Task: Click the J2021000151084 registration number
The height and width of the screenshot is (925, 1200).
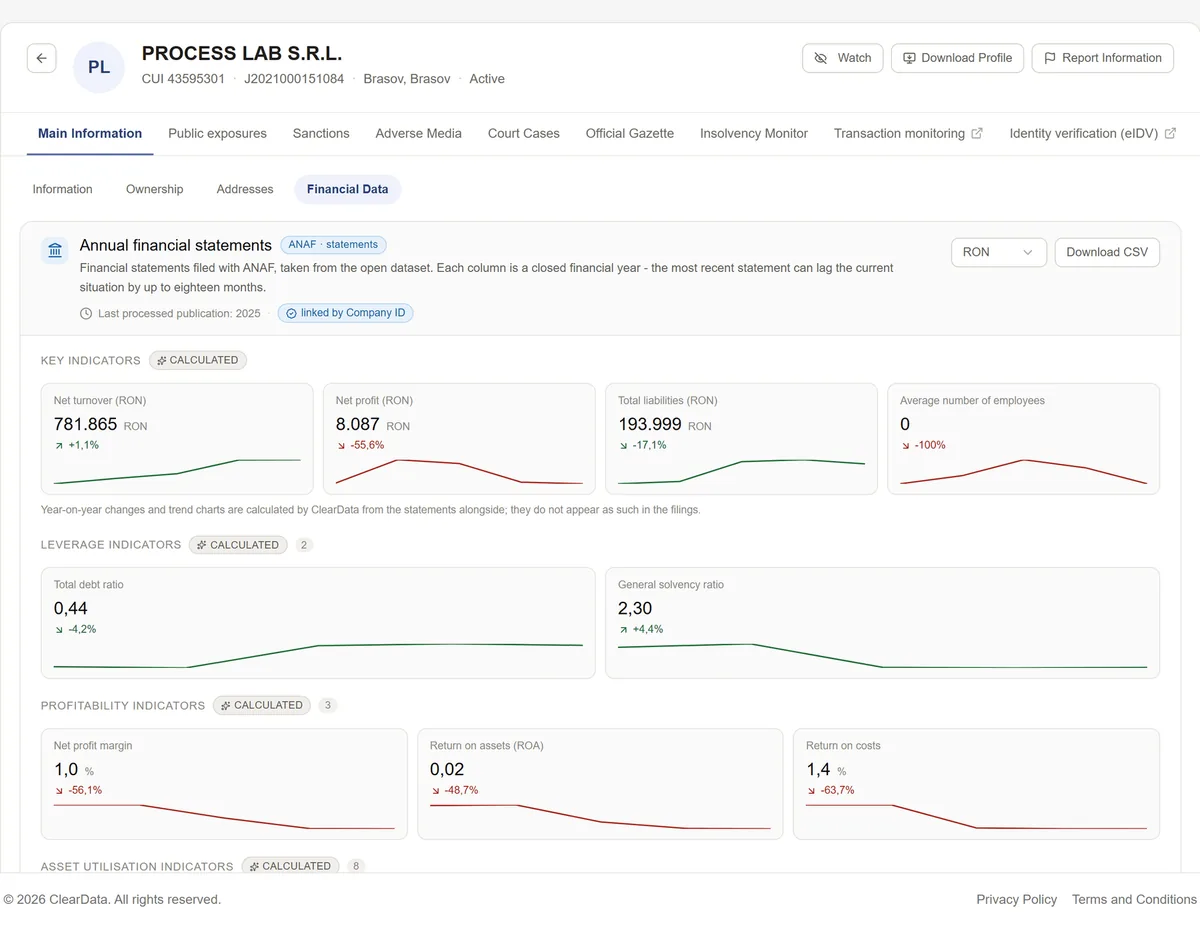Action: point(294,79)
